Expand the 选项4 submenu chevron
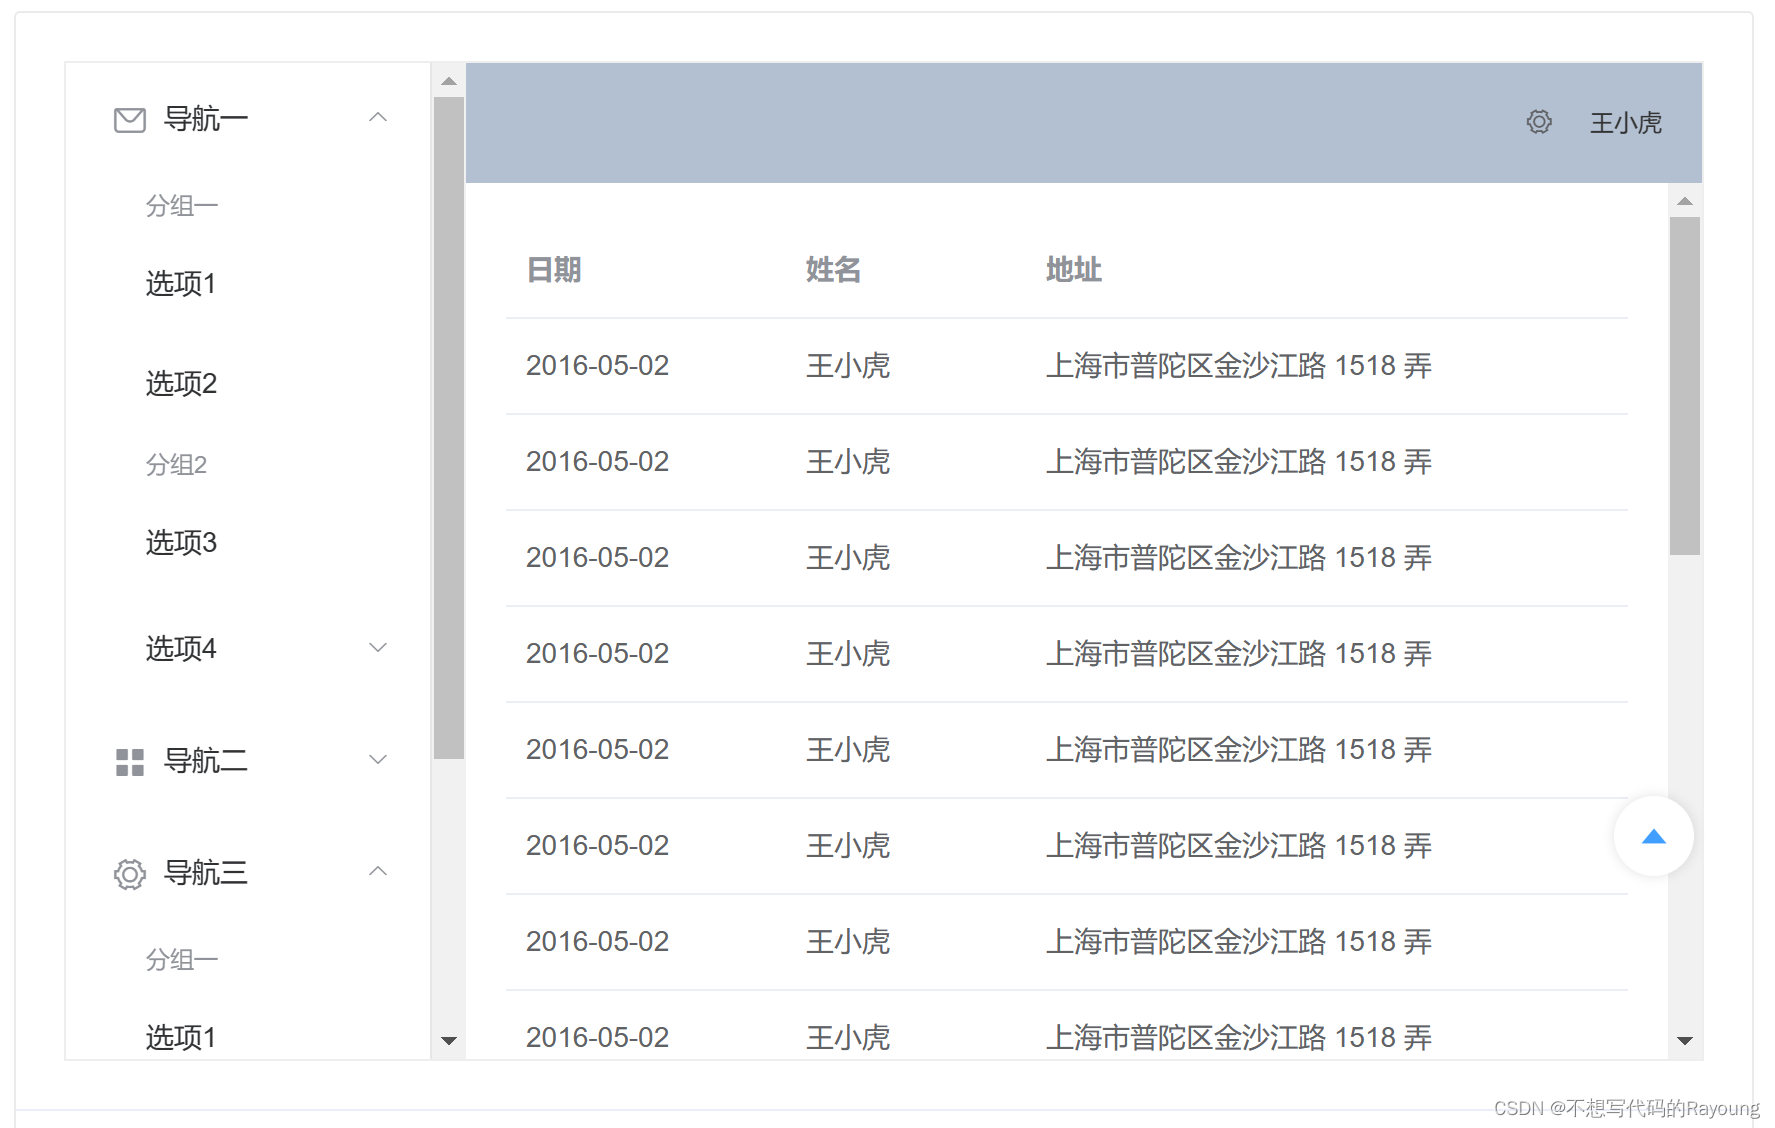This screenshot has width=1775, height=1128. (378, 648)
